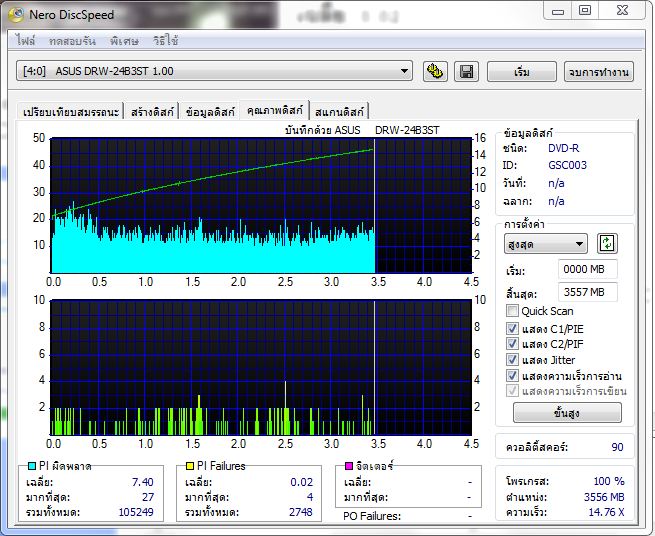The width and height of the screenshot is (655, 536).
Task: Switch to the ScanDisc tab
Action: click(339, 112)
